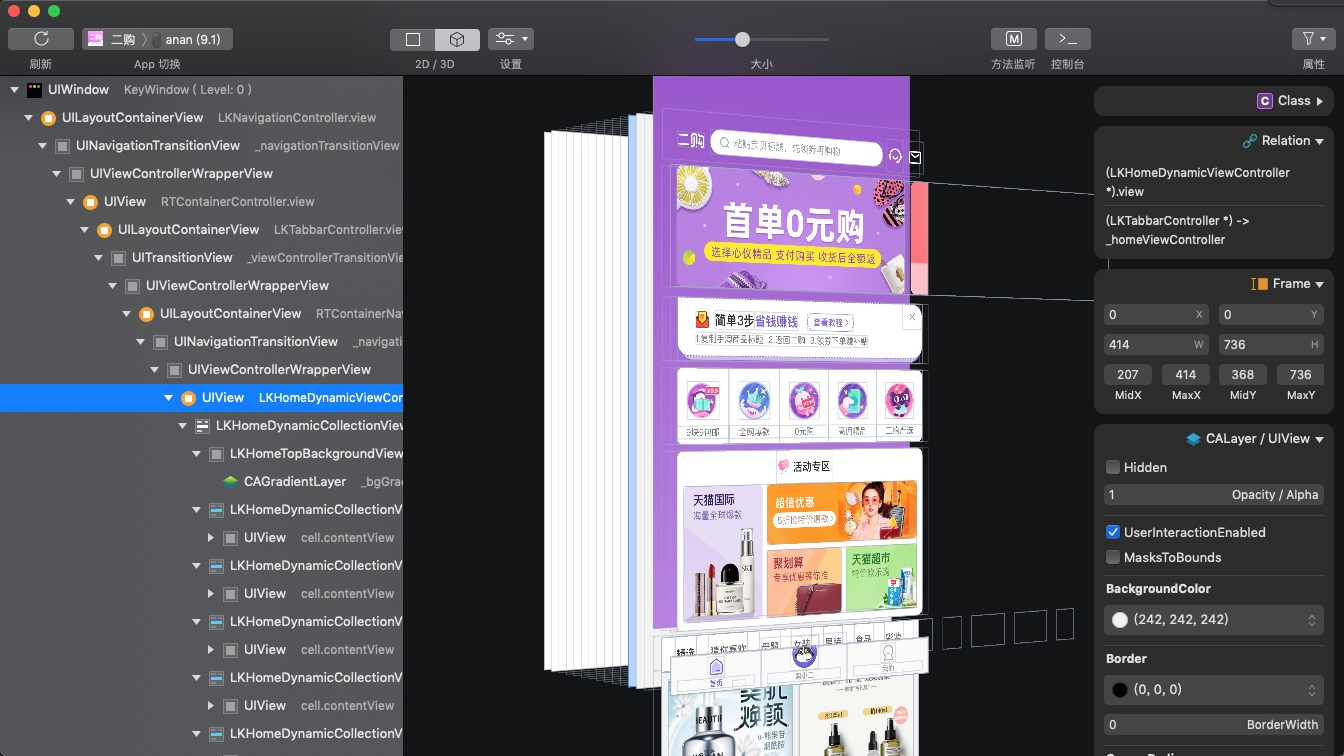Enable MasksToBounds checkbox

tap(1112, 557)
